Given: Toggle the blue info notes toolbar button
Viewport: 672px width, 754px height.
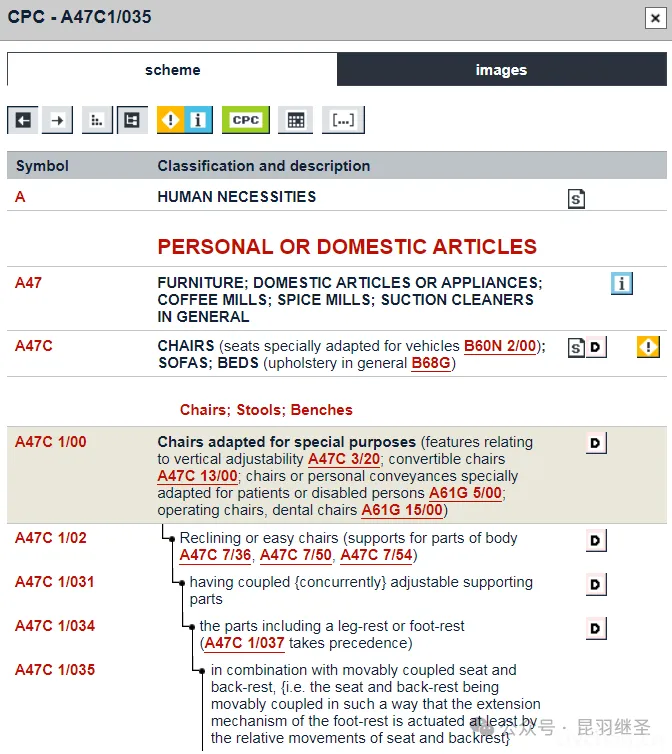Looking at the screenshot, I should (x=198, y=120).
